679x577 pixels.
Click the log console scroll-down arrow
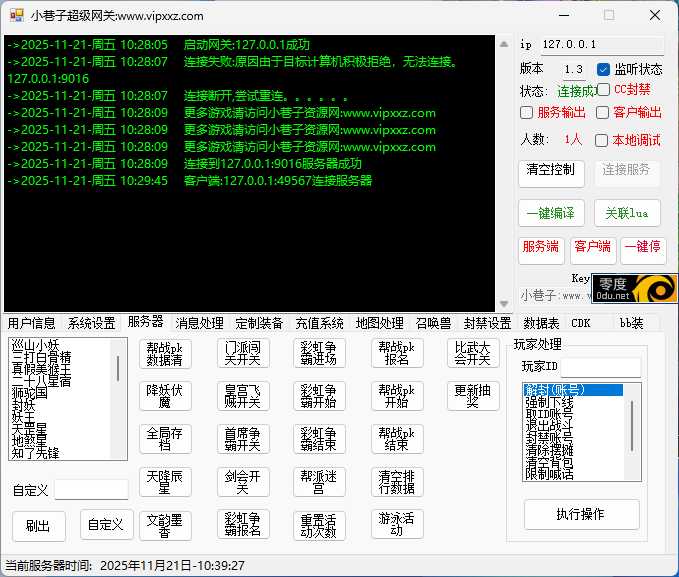point(504,303)
